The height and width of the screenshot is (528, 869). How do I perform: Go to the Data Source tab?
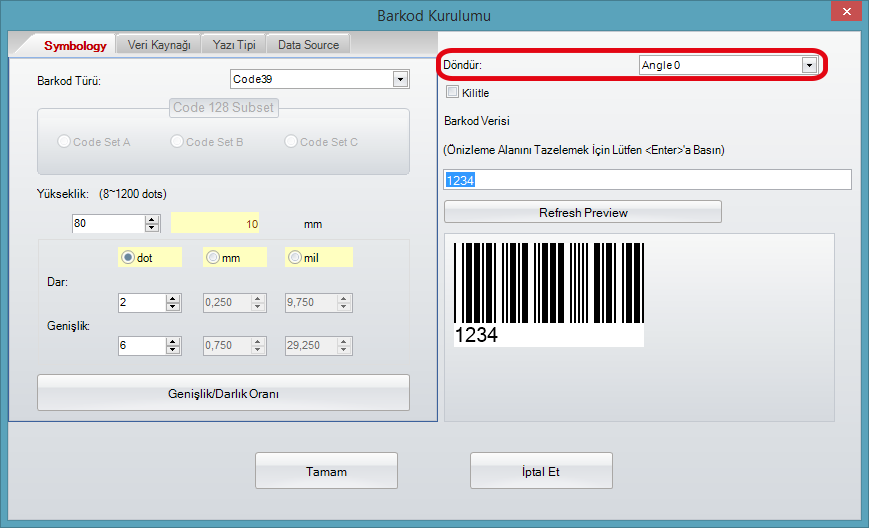click(x=308, y=45)
